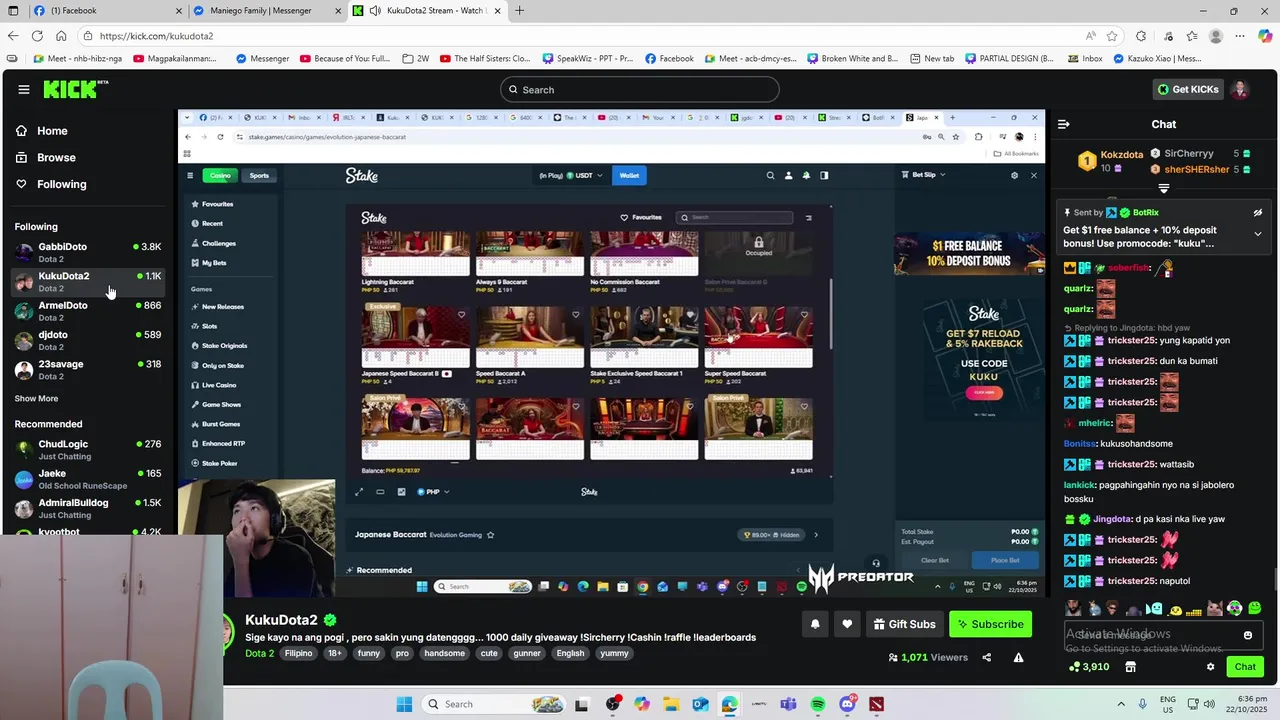Hide the pinned BotRix message

(1258, 212)
